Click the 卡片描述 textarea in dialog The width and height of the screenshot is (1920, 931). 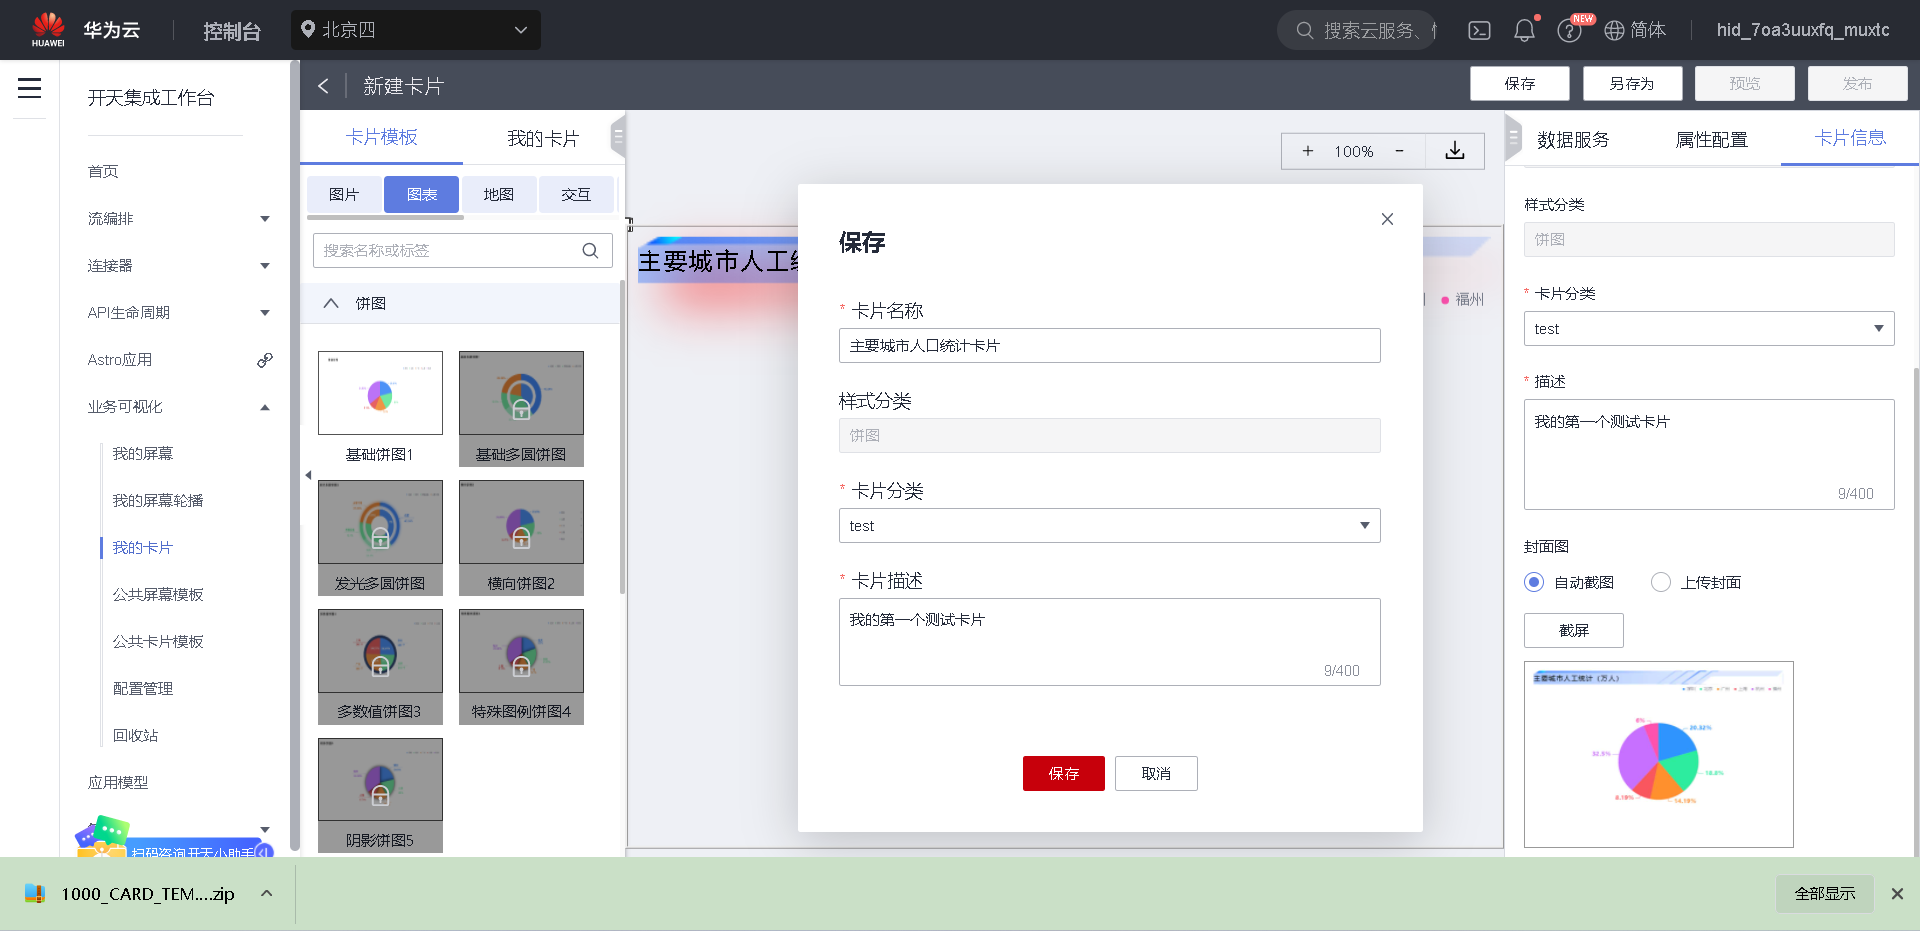(x=1109, y=642)
